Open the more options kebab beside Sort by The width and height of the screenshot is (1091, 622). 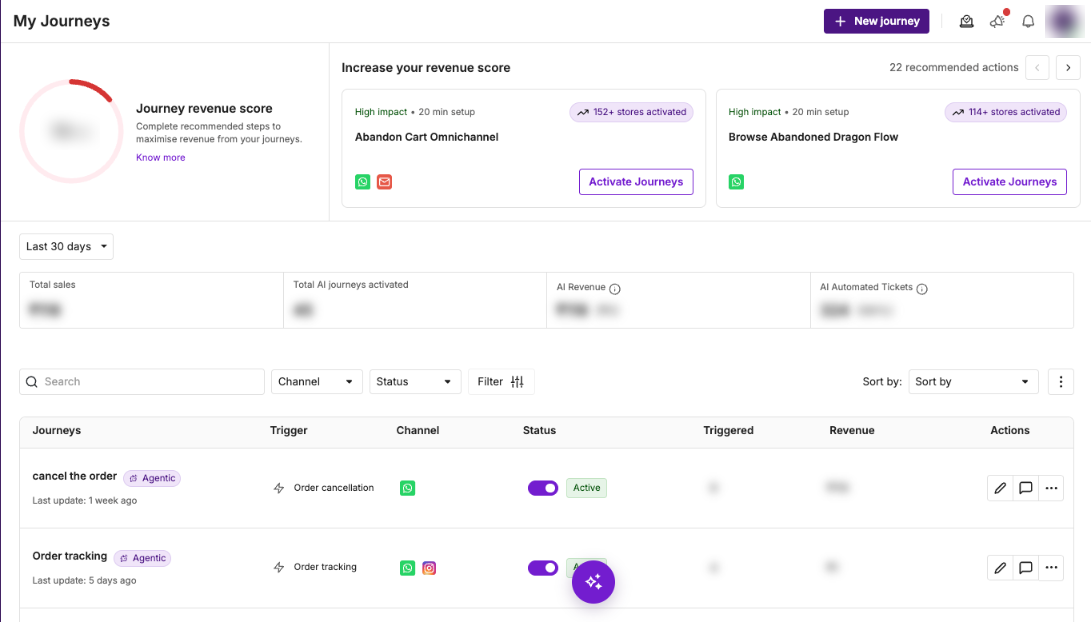coord(1060,381)
